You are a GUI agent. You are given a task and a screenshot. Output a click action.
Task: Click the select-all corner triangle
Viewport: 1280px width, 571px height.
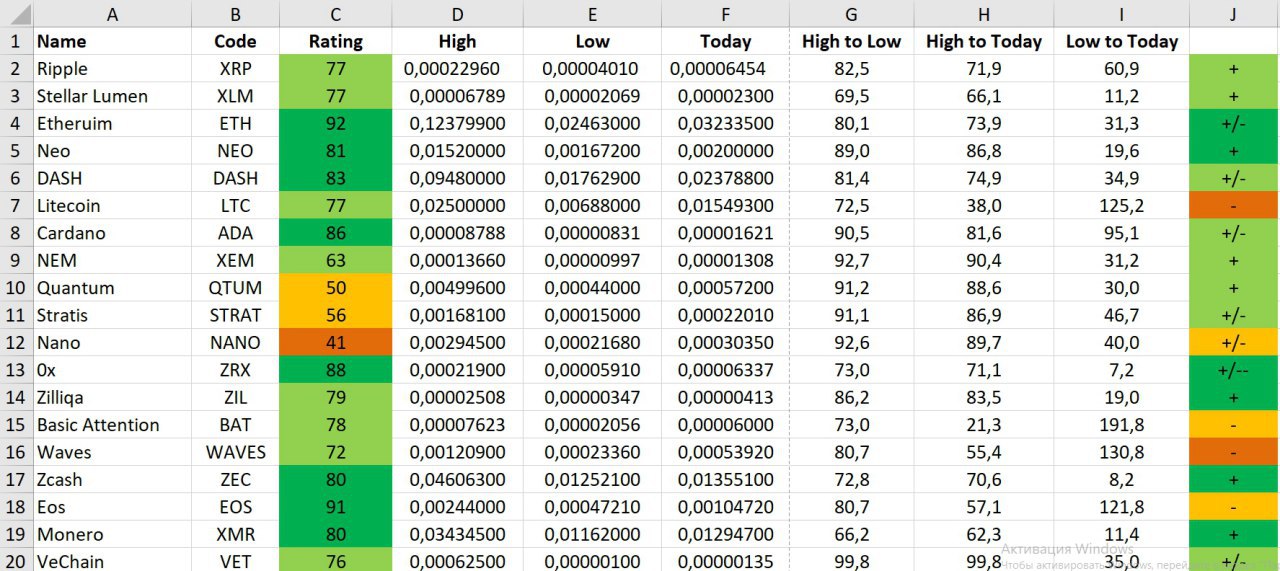pyautogui.click(x=16, y=14)
